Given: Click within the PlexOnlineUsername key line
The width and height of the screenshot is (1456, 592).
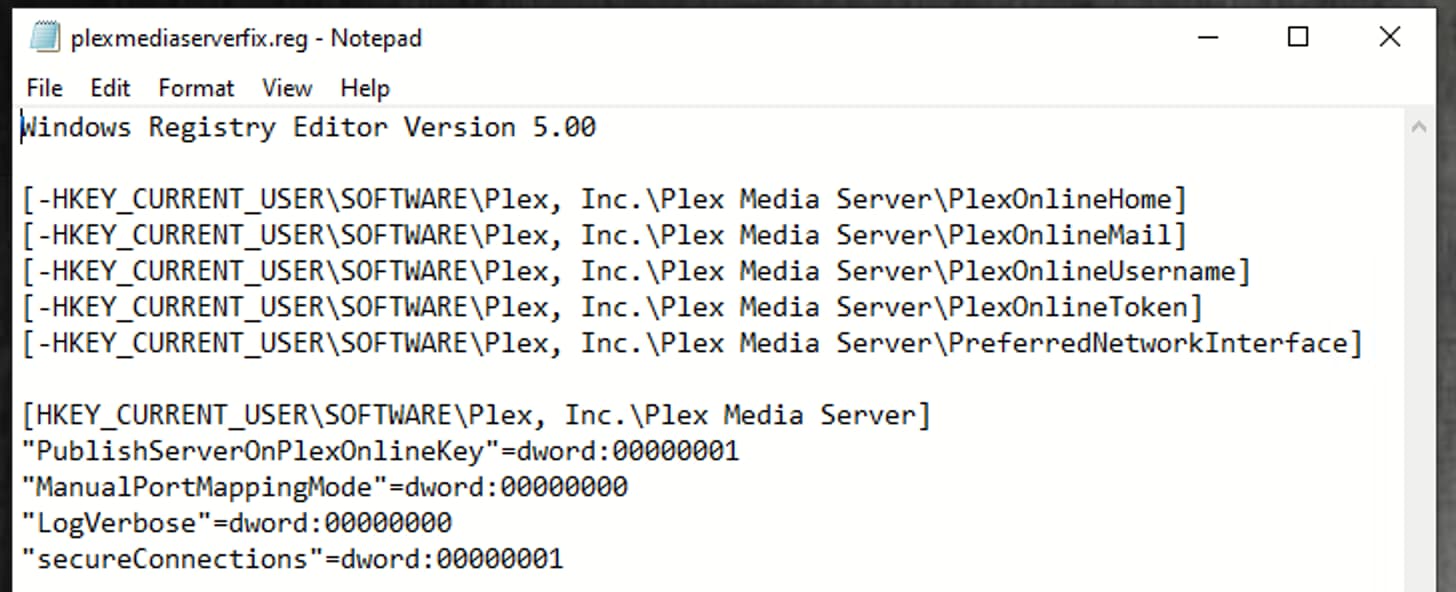Looking at the screenshot, I should click(636, 271).
